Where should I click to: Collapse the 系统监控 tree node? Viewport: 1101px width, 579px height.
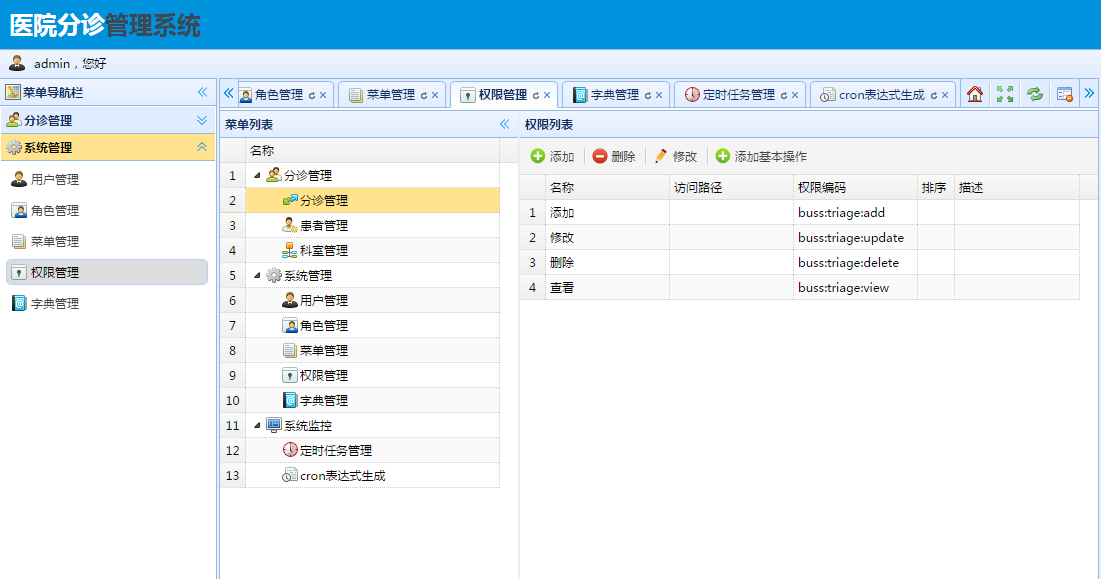coord(257,425)
